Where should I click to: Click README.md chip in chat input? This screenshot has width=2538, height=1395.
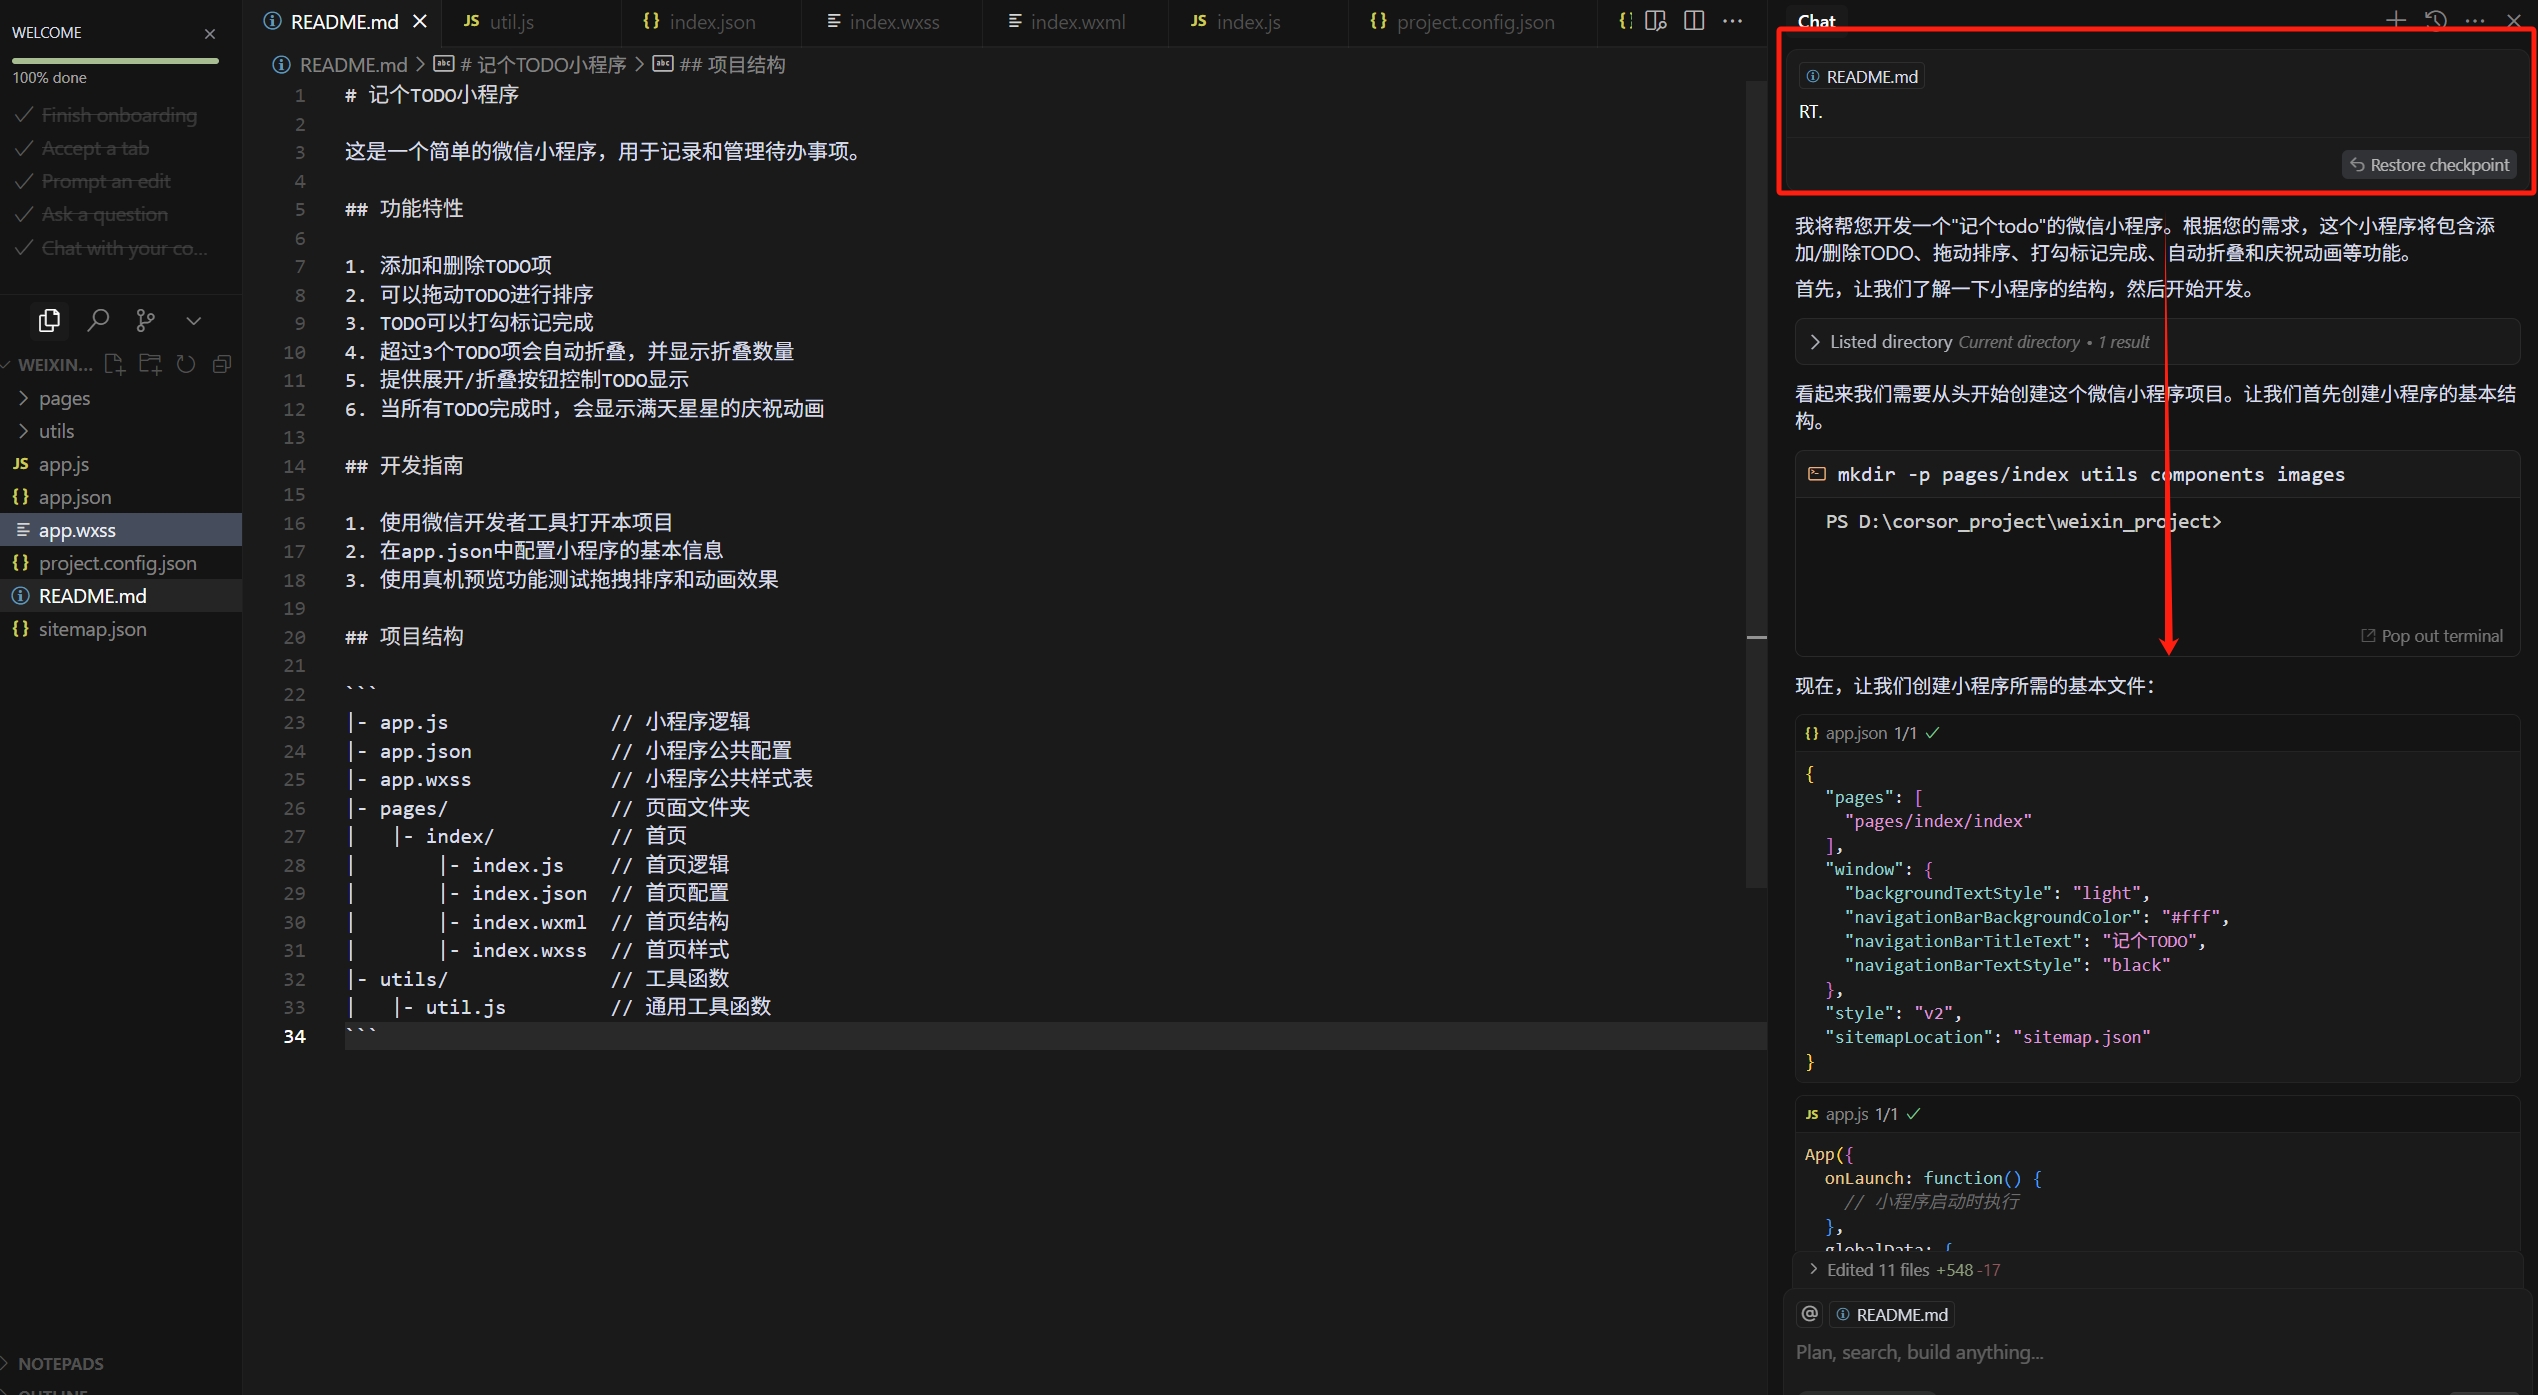pyautogui.click(x=1892, y=1314)
